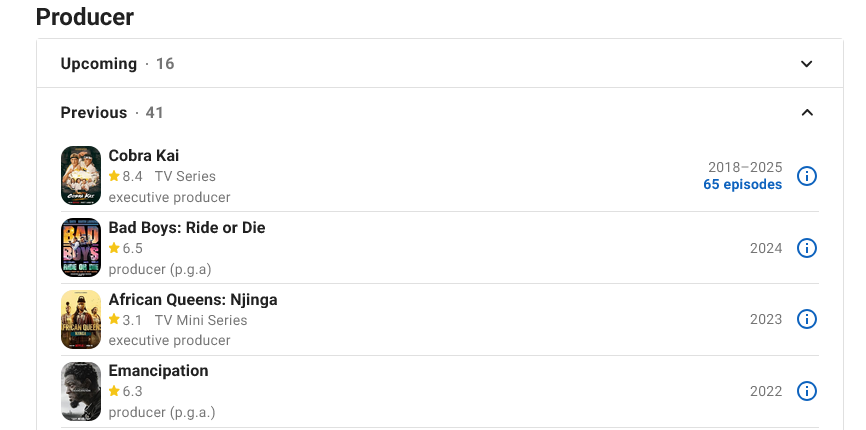The width and height of the screenshot is (866, 430).
Task: Collapse the Previous section chevron
Action: point(806,113)
